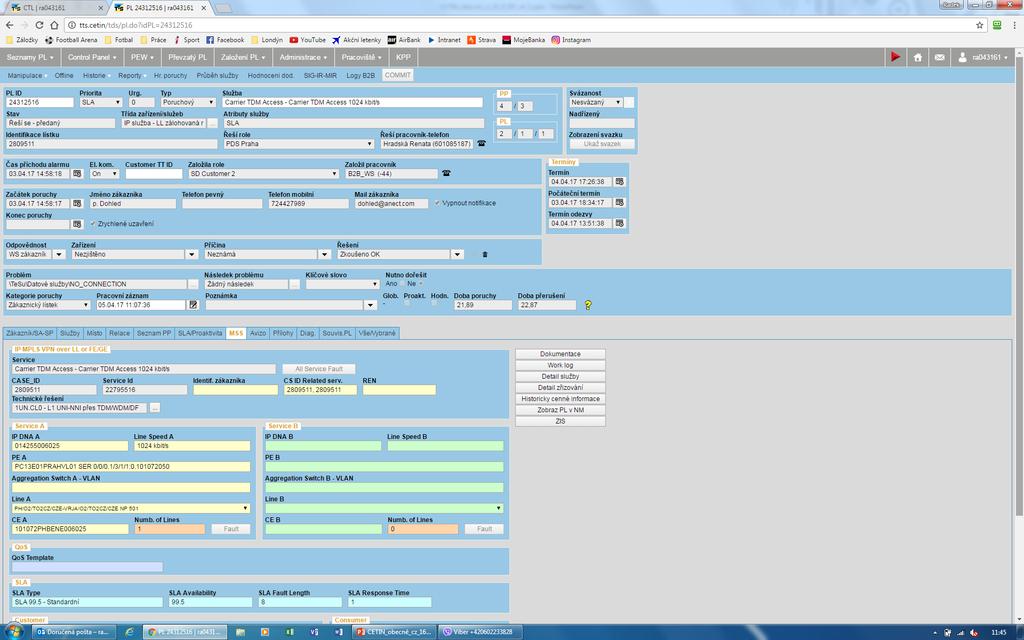This screenshot has height=640, width=1024.
Task: Open the Kategorie poruchy dropdown
Action: [x=48, y=305]
